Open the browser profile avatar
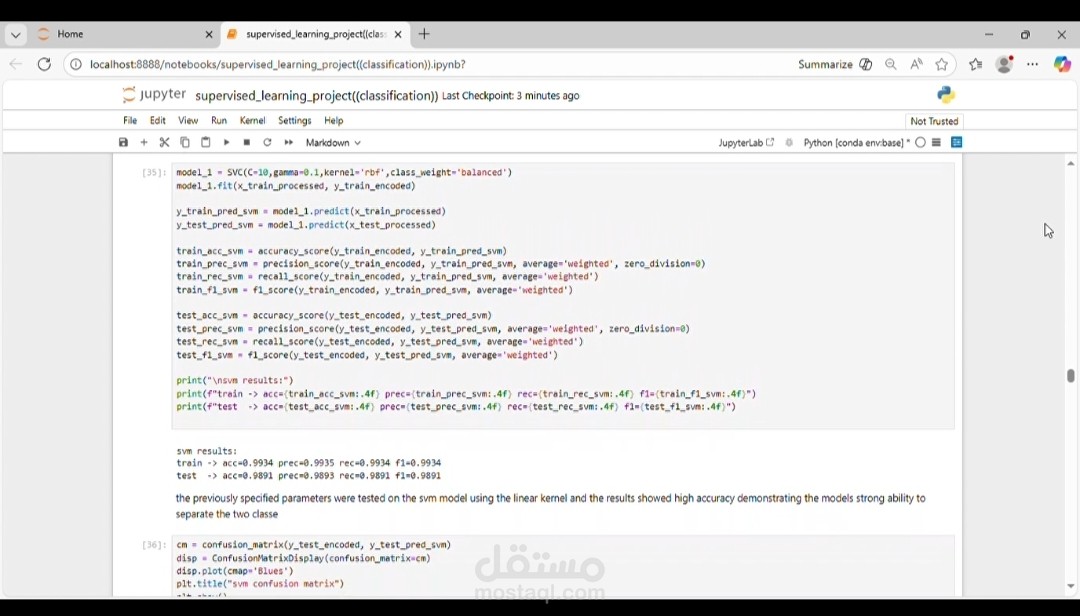The height and width of the screenshot is (616, 1080). point(1005,64)
